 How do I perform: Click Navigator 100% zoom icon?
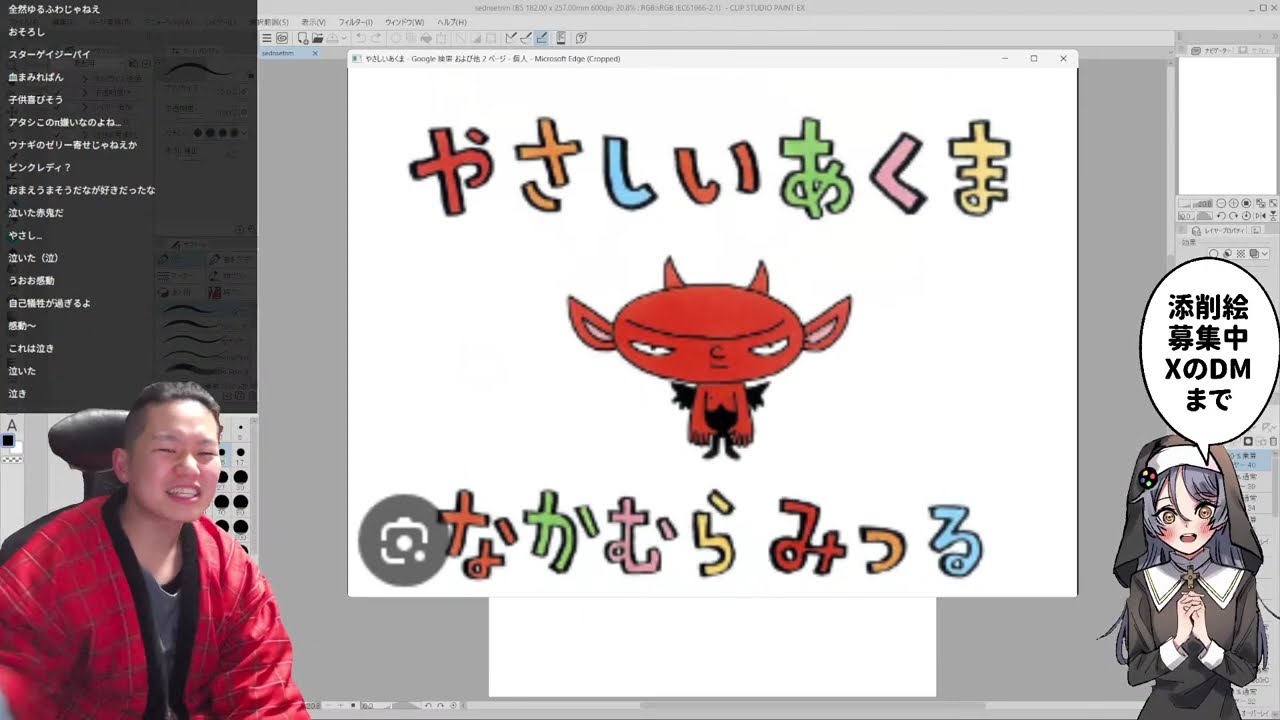1246,203
